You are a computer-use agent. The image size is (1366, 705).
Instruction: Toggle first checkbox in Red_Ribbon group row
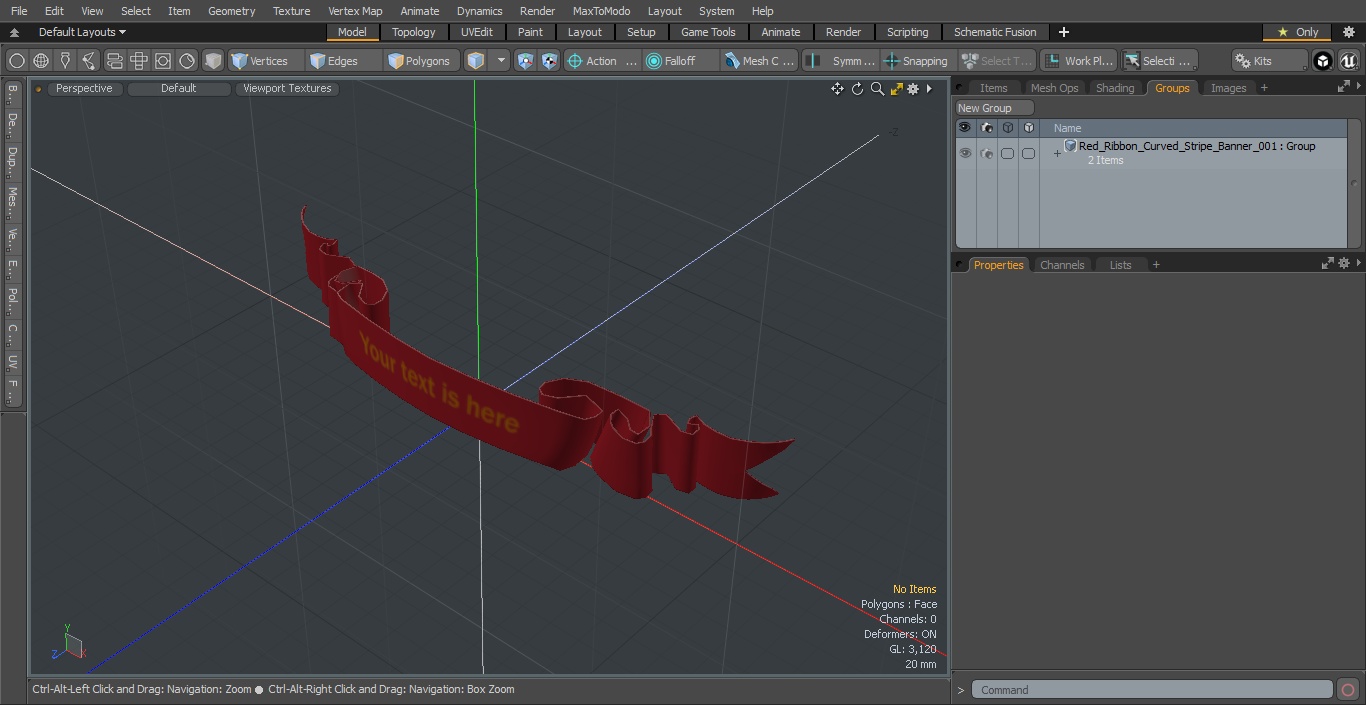(1007, 153)
